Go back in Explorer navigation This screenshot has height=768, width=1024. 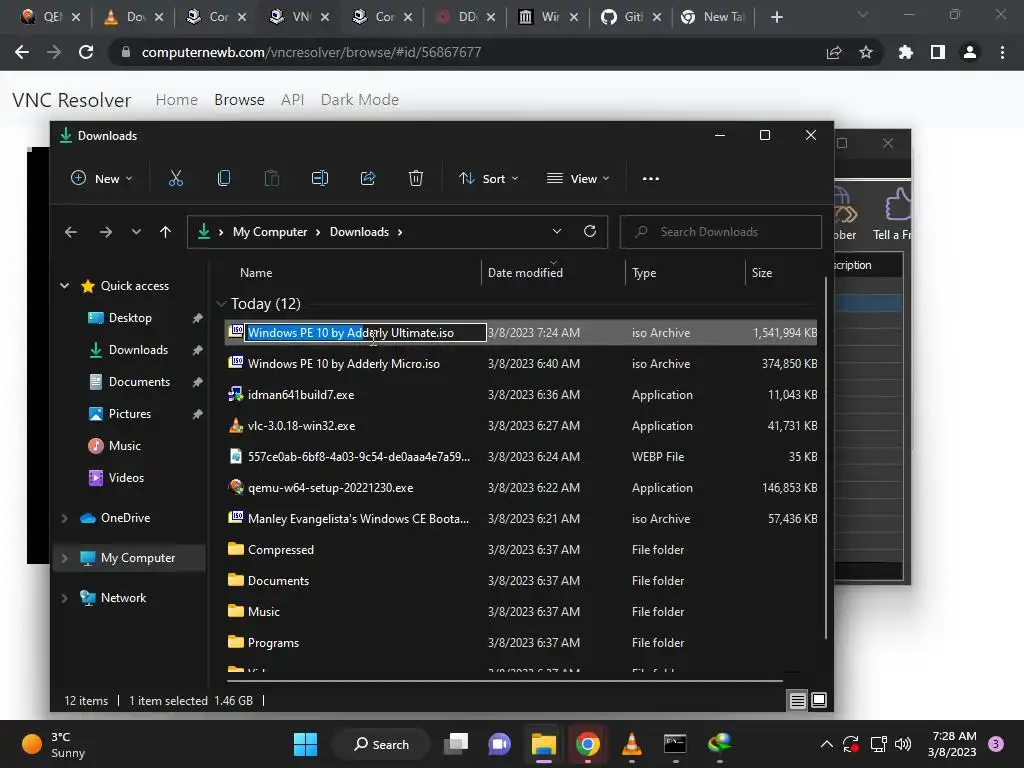71,232
